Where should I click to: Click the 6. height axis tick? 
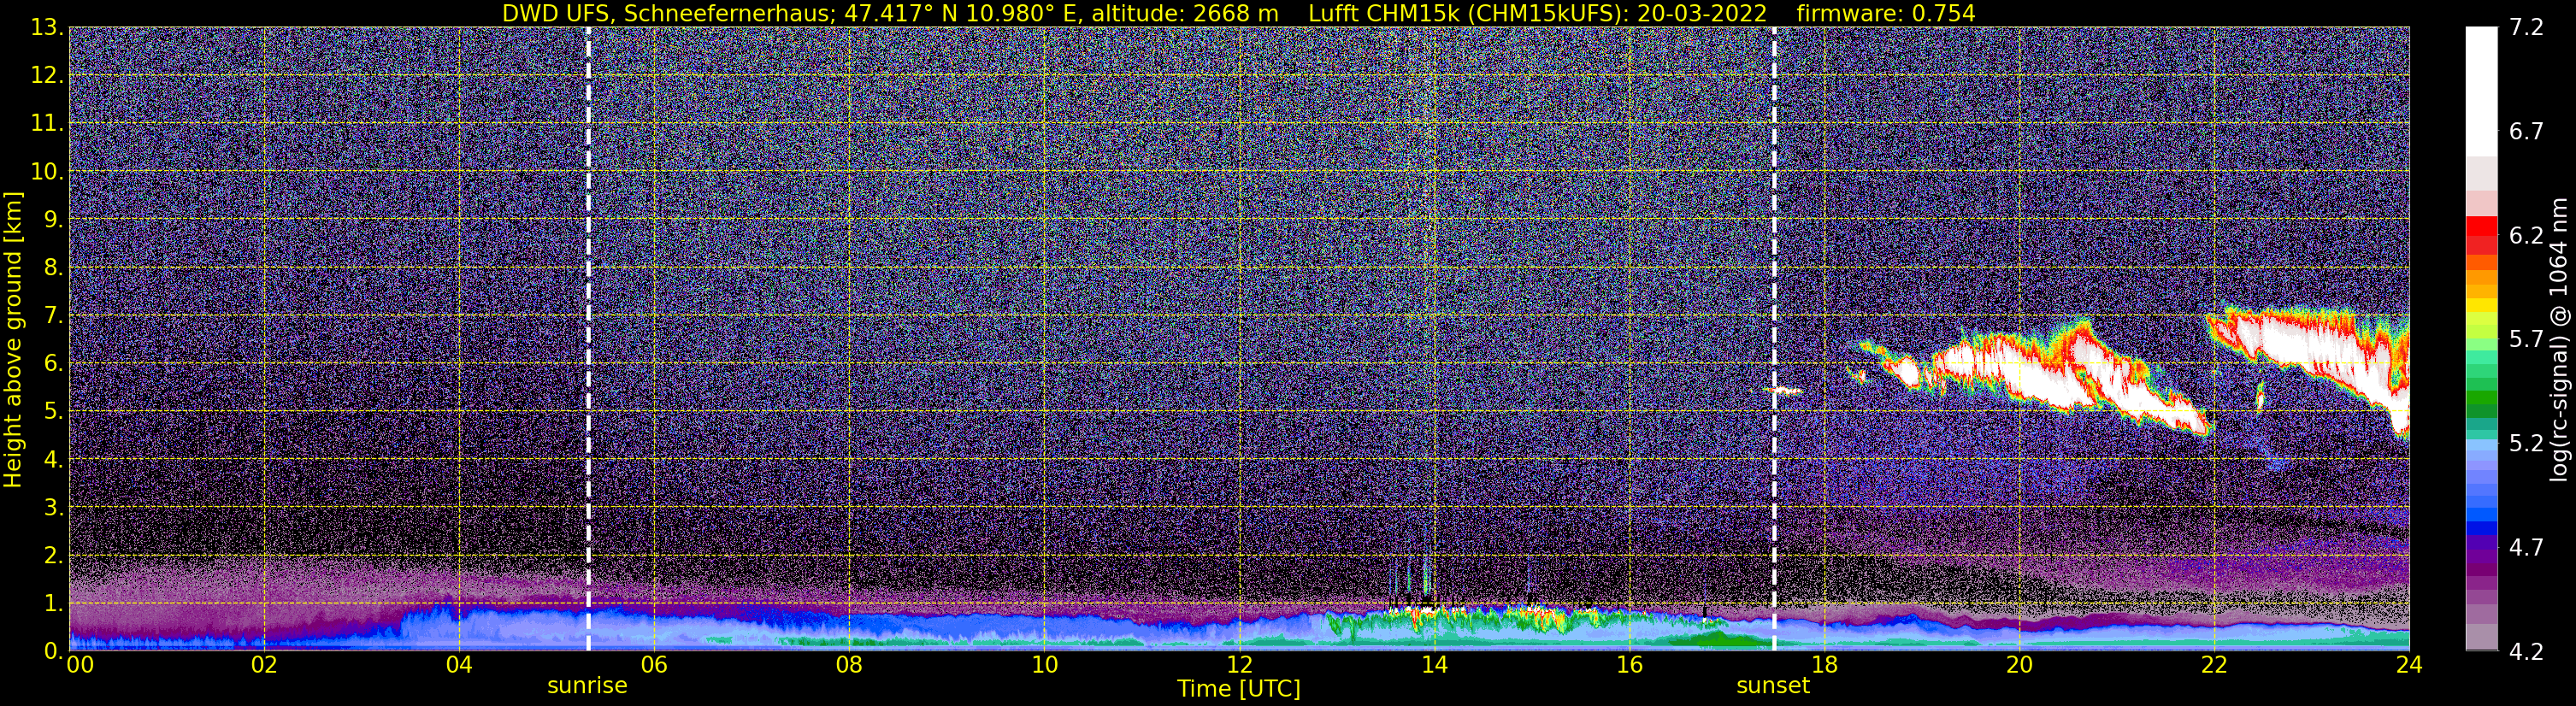point(53,363)
